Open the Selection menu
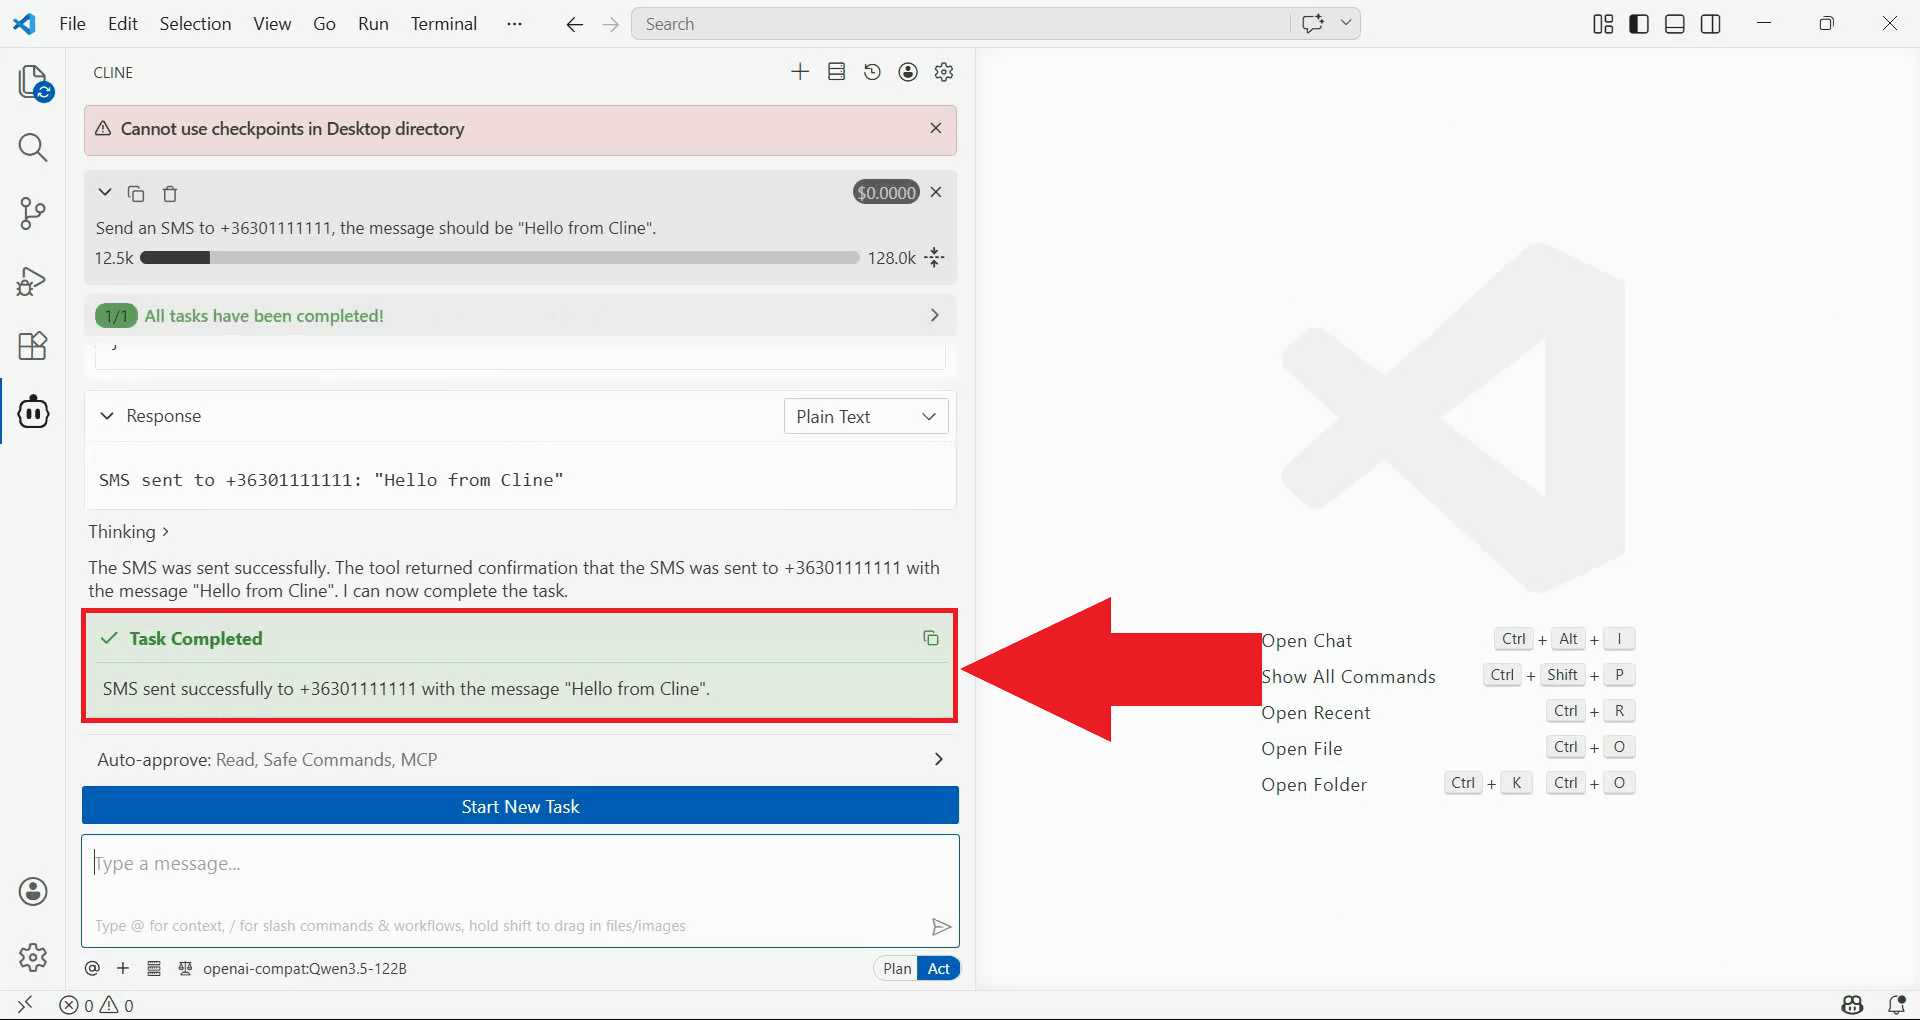 [x=195, y=24]
